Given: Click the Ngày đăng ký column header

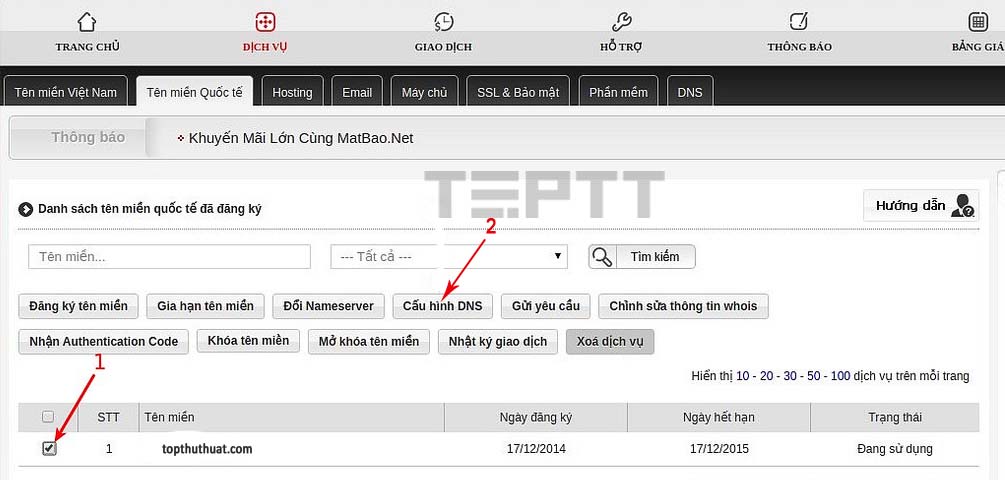Looking at the screenshot, I should pyautogui.click(x=536, y=417).
